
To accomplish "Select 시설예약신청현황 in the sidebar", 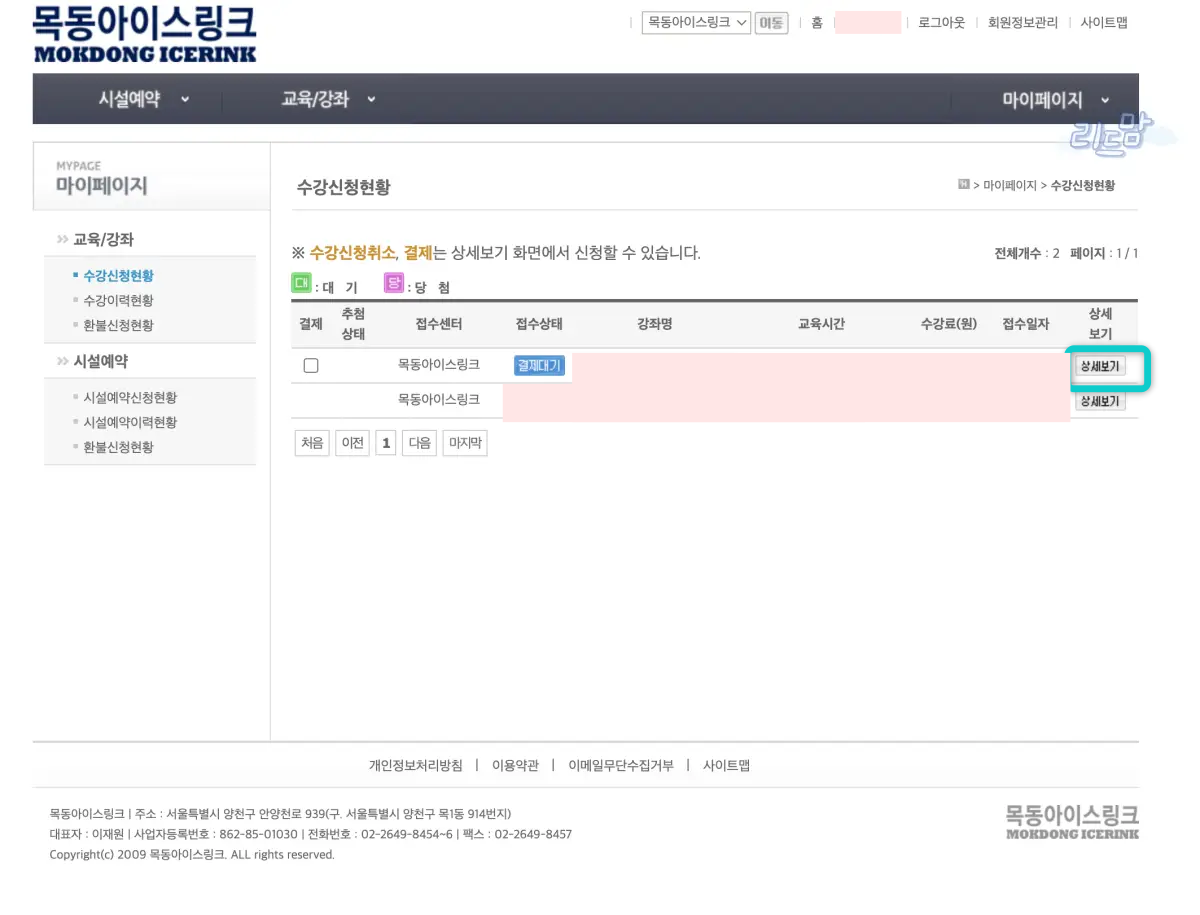I will [130, 397].
